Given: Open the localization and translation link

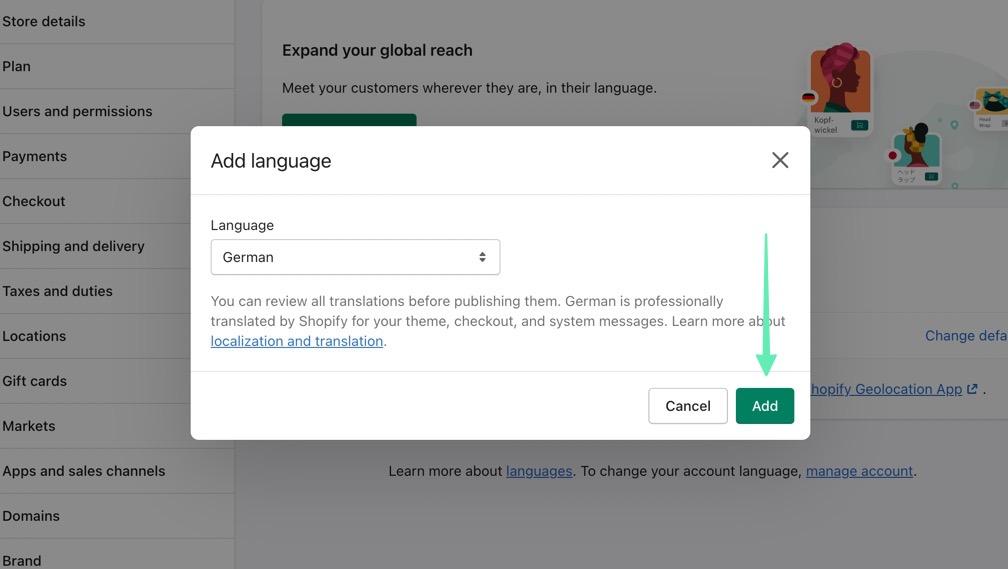Looking at the screenshot, I should (x=297, y=341).
